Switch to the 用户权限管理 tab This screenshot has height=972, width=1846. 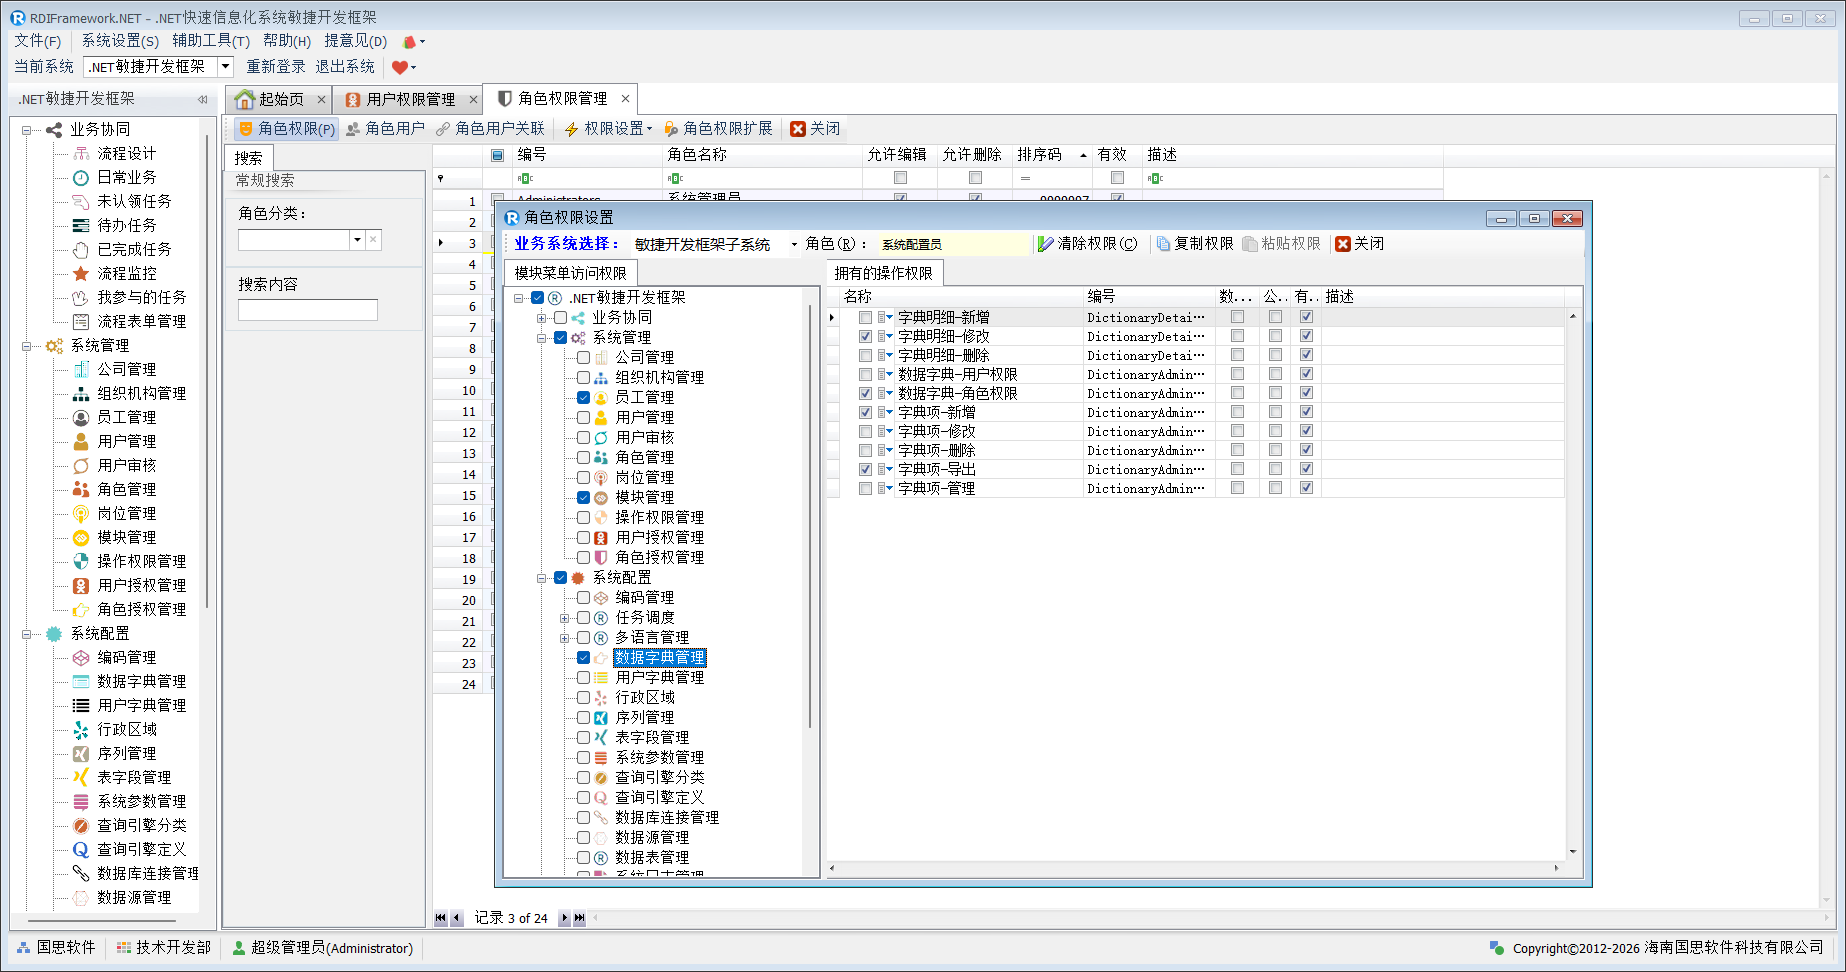(410, 99)
